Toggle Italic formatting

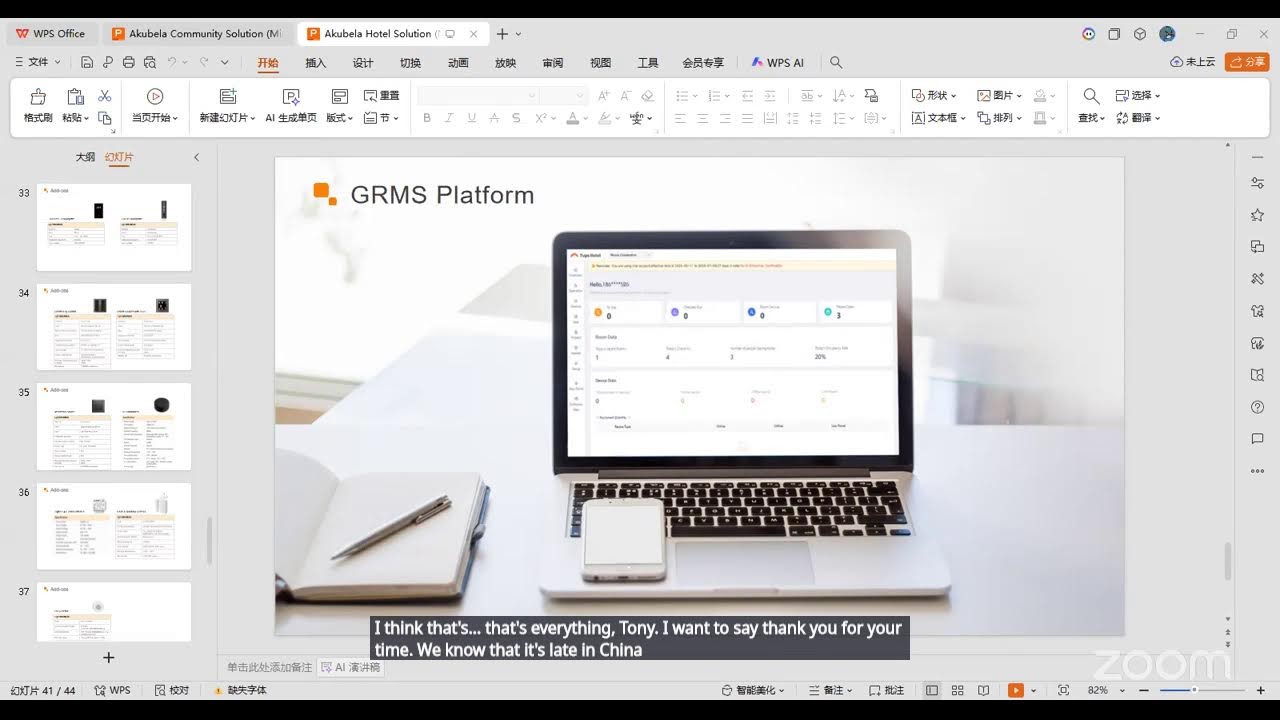coord(449,118)
